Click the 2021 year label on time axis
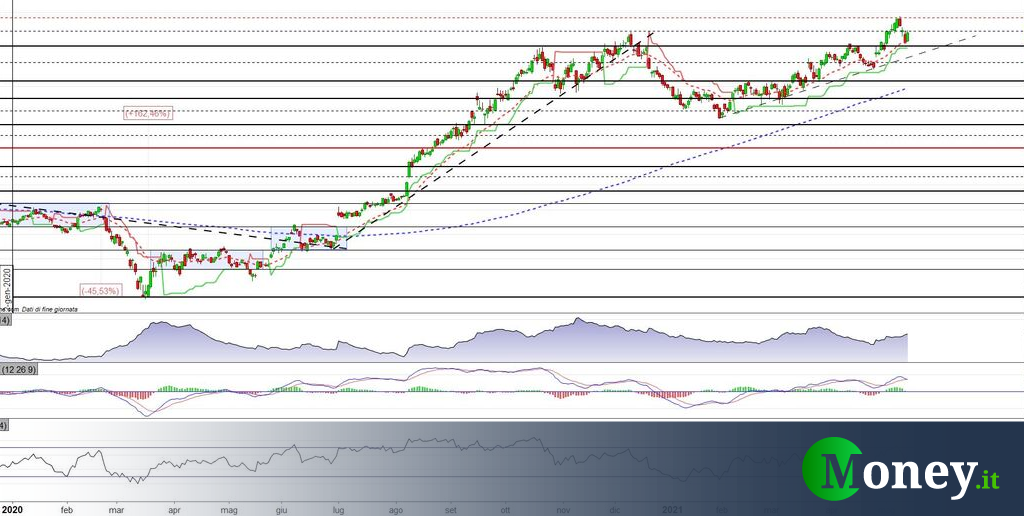Screen dimensions: 1024x516 click(x=672, y=507)
